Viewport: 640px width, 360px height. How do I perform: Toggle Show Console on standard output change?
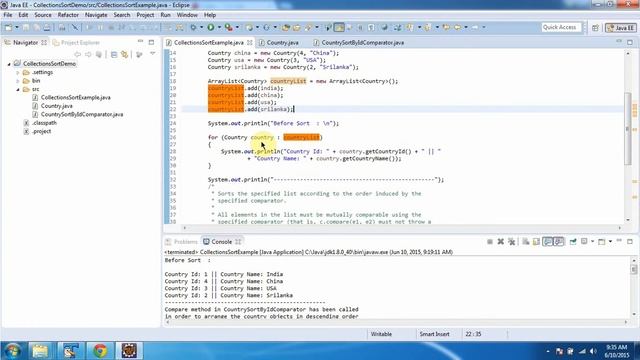pyautogui.click(x=548, y=242)
